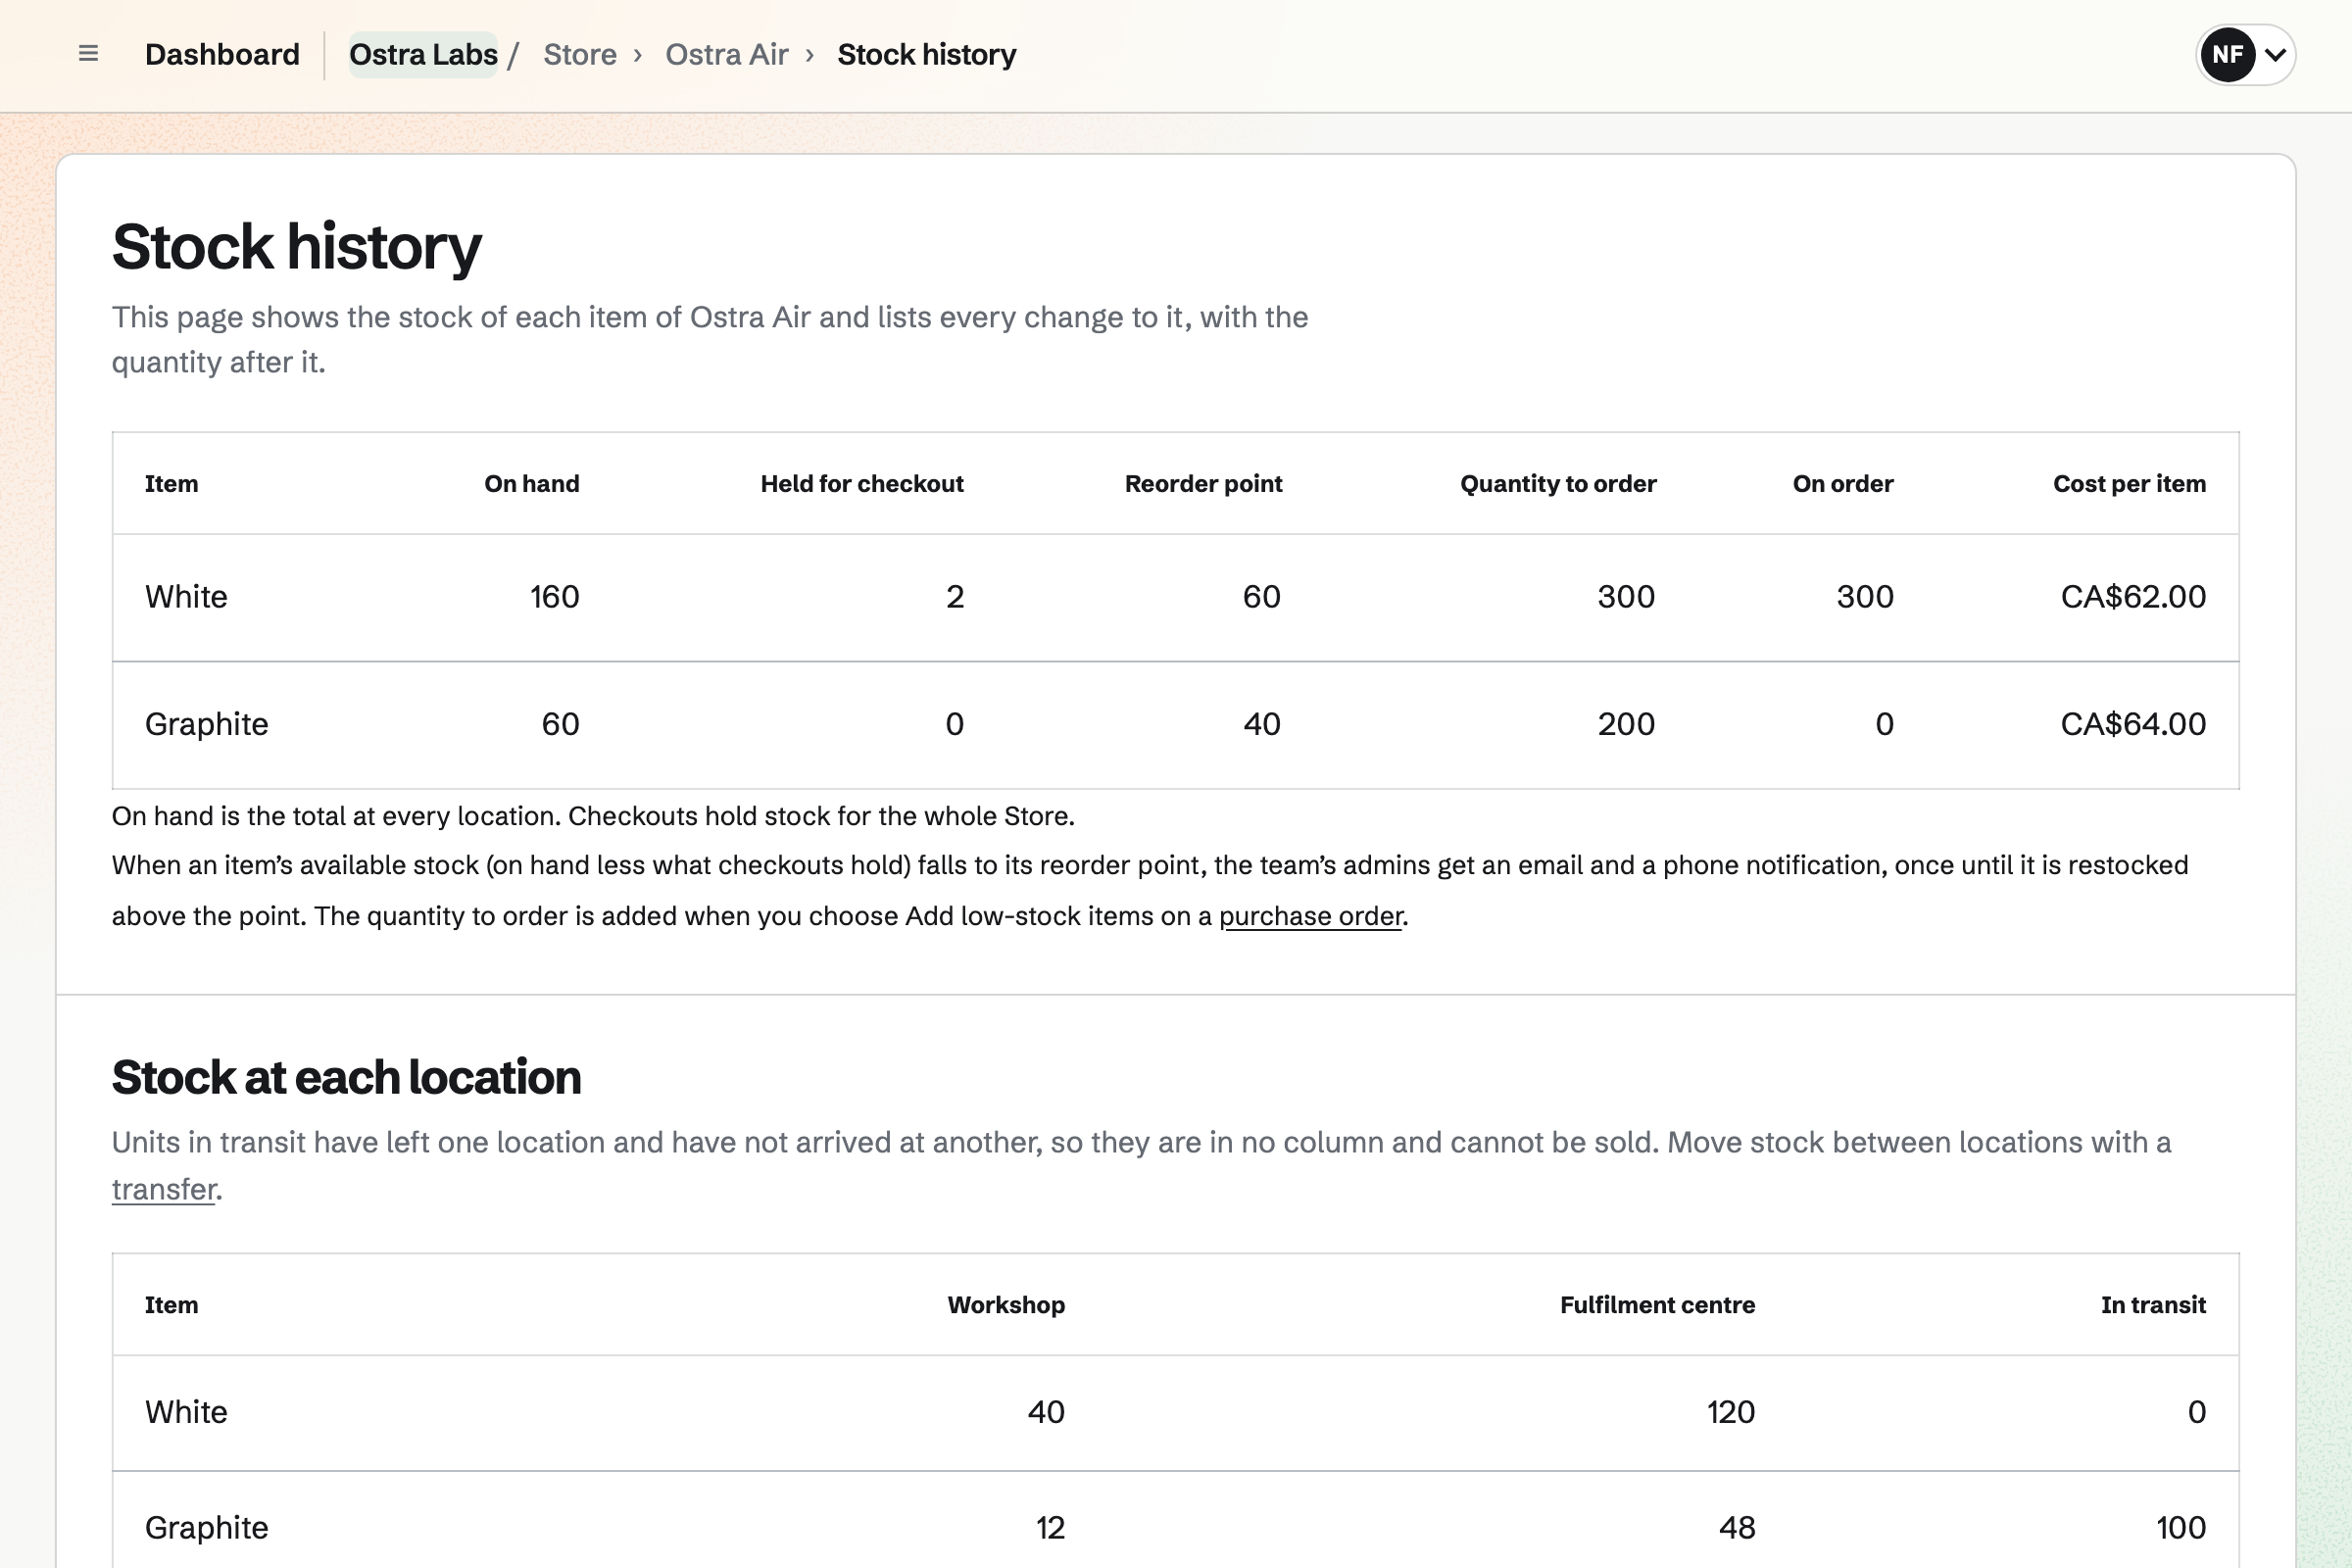Image resolution: width=2352 pixels, height=1568 pixels.
Task: Click the Fulfilment centre column header
Action: tap(1657, 1305)
